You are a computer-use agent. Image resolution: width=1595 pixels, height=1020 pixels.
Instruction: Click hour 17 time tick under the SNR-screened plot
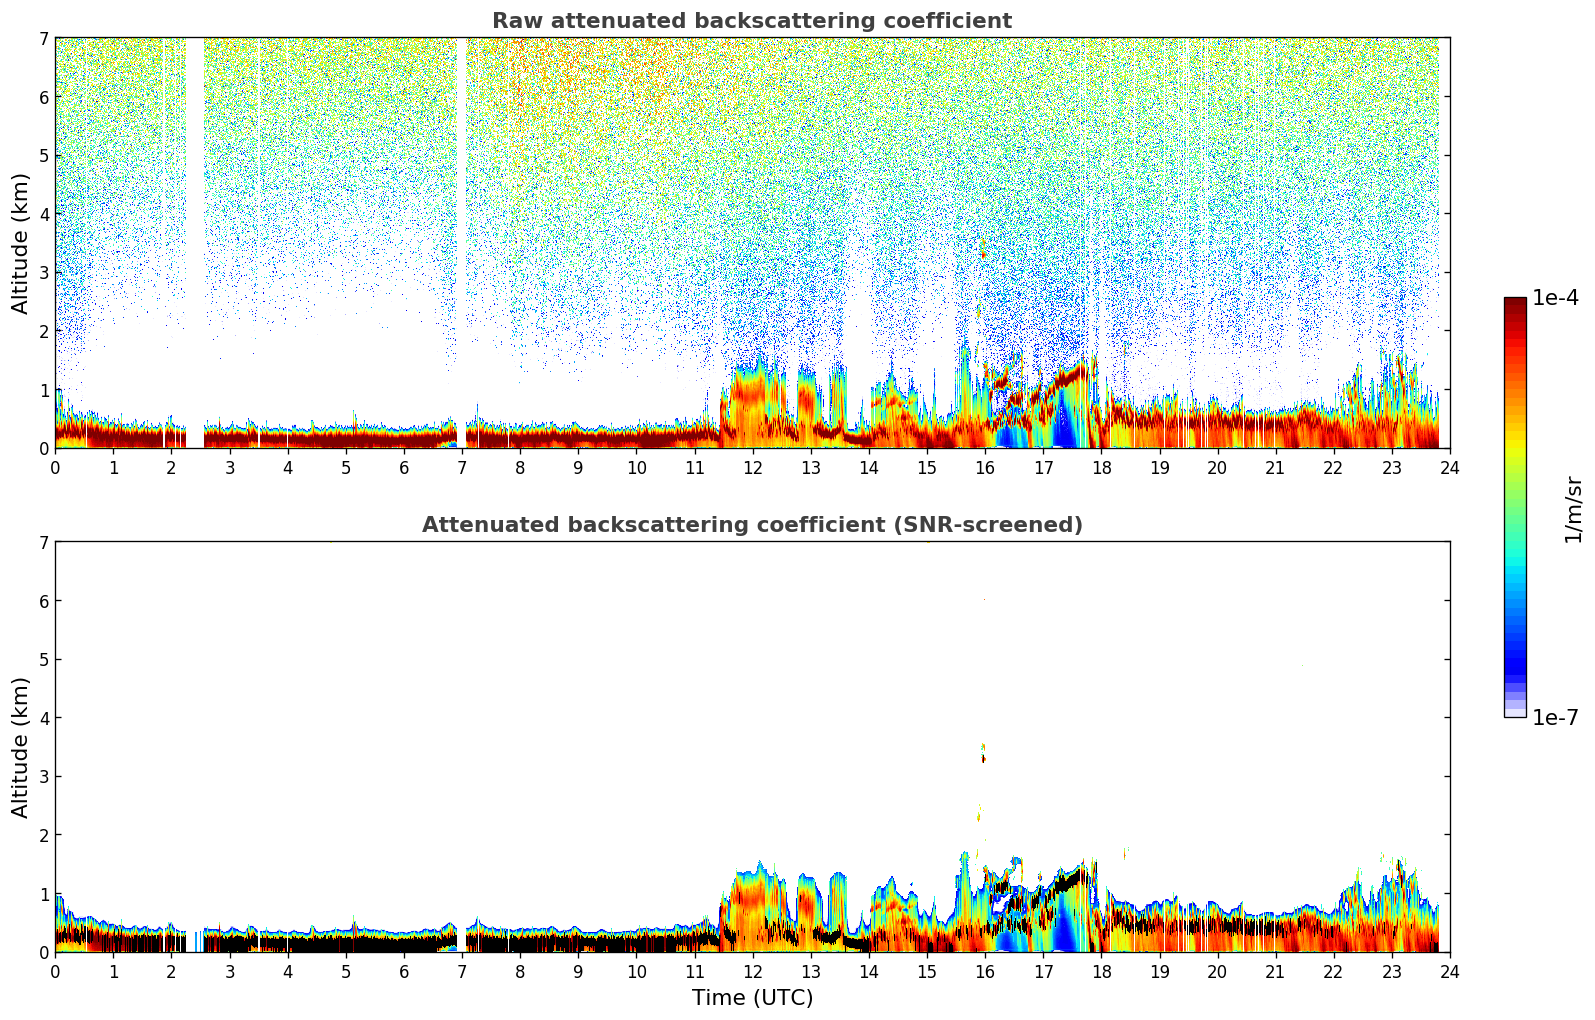(x=1043, y=971)
